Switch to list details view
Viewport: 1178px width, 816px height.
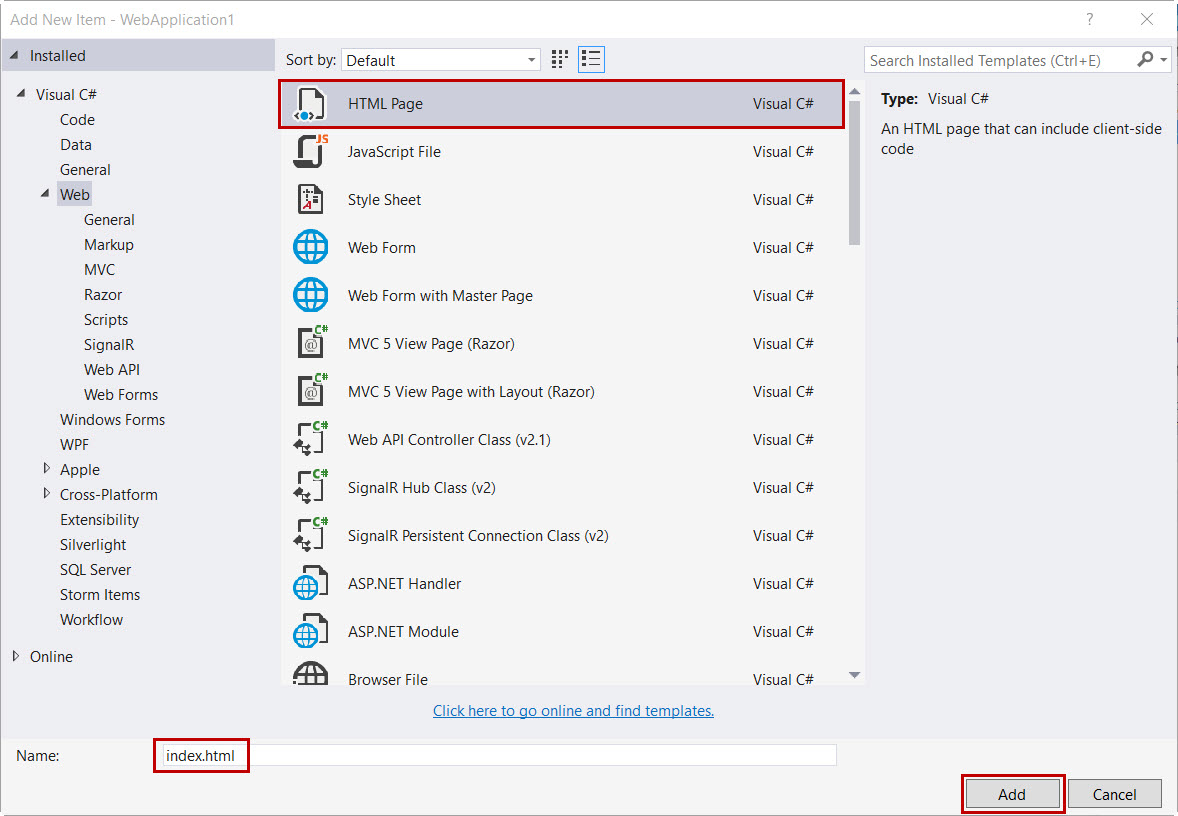click(x=591, y=59)
